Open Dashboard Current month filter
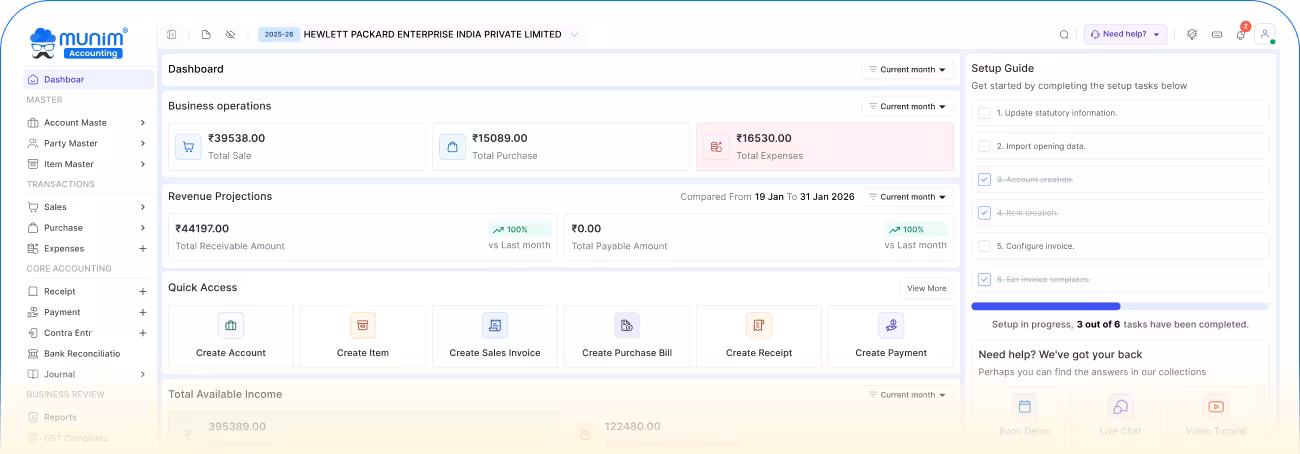The height and width of the screenshot is (454, 1300). tap(908, 70)
